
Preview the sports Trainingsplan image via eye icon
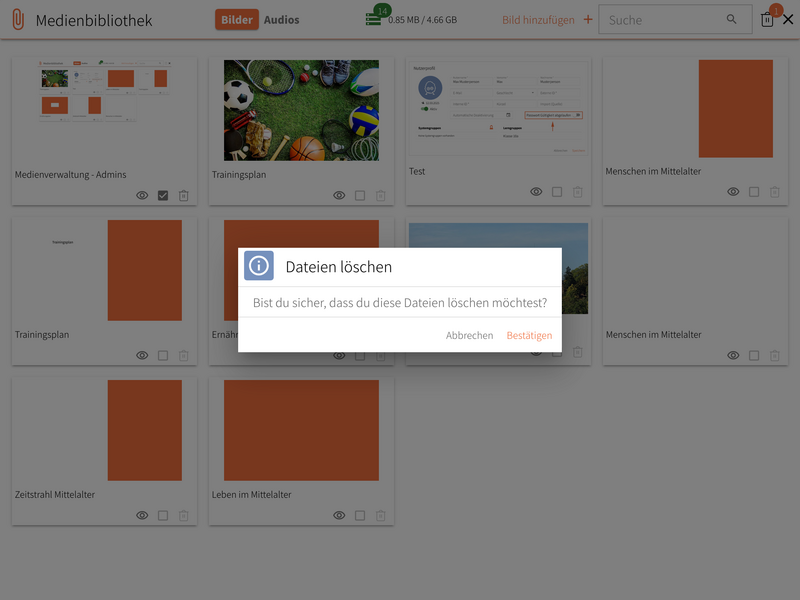[339, 196]
